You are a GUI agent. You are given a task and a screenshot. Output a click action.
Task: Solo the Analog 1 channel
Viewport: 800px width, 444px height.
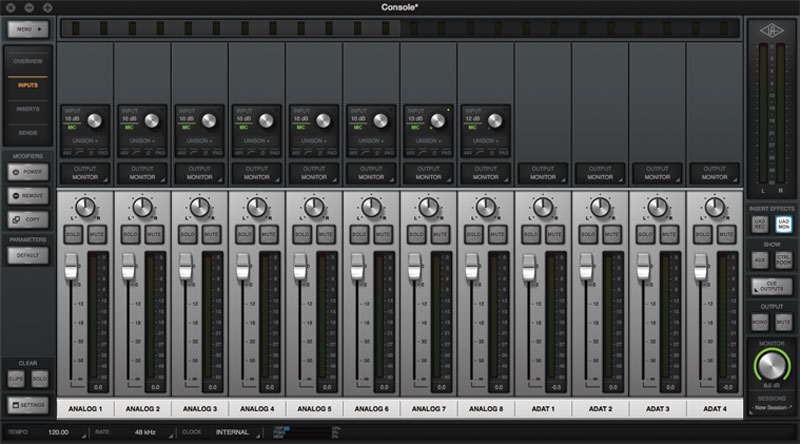pos(73,234)
